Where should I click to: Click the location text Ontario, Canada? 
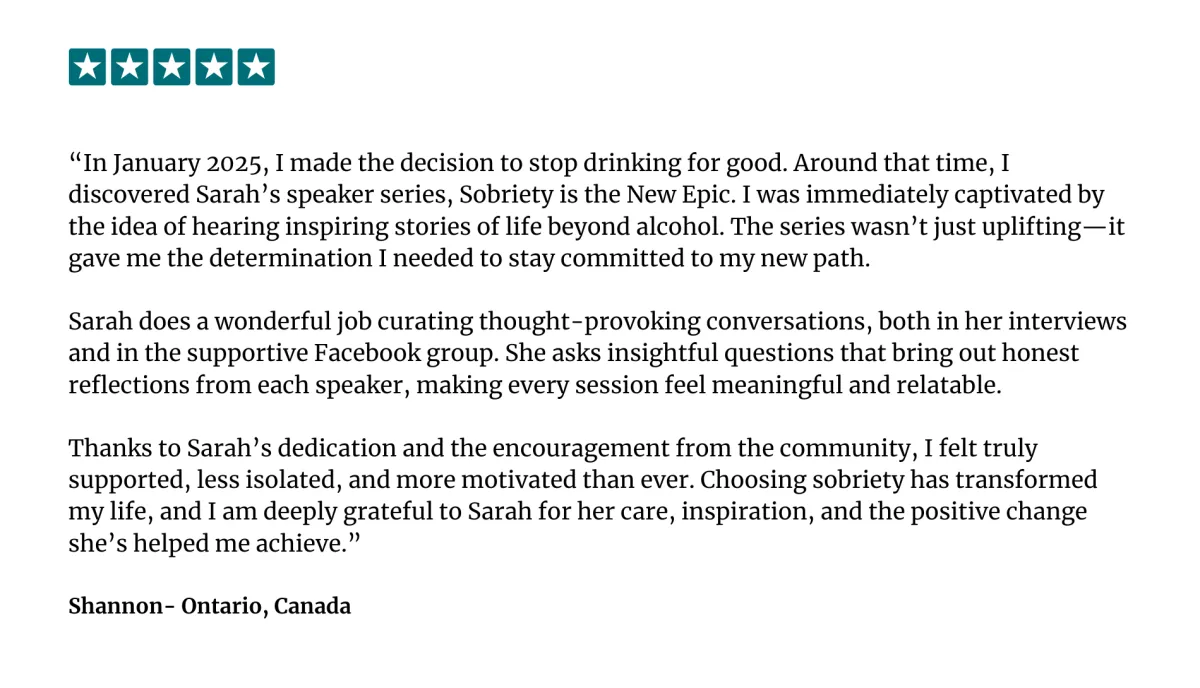click(x=266, y=606)
